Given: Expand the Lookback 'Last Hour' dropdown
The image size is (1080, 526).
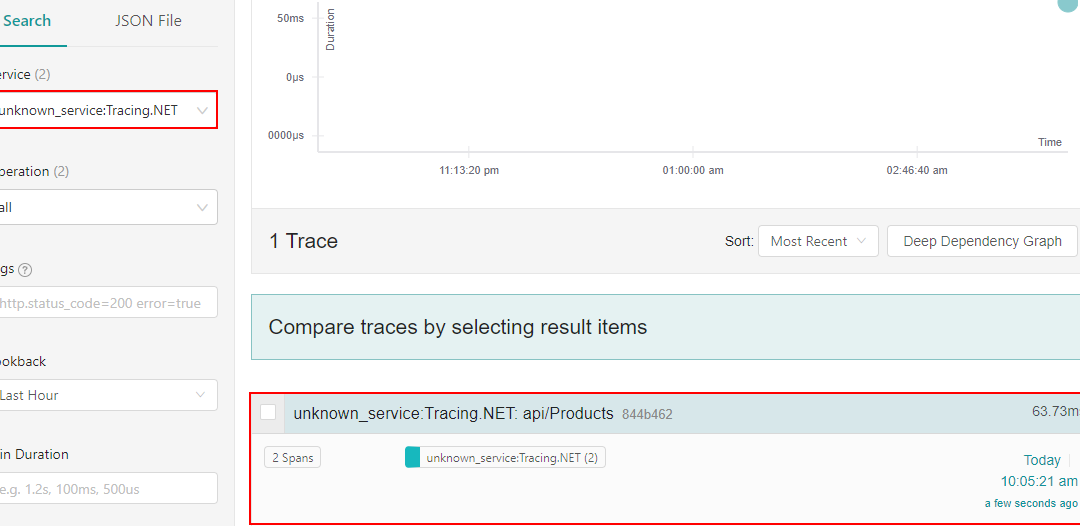Looking at the screenshot, I should tap(105, 395).
